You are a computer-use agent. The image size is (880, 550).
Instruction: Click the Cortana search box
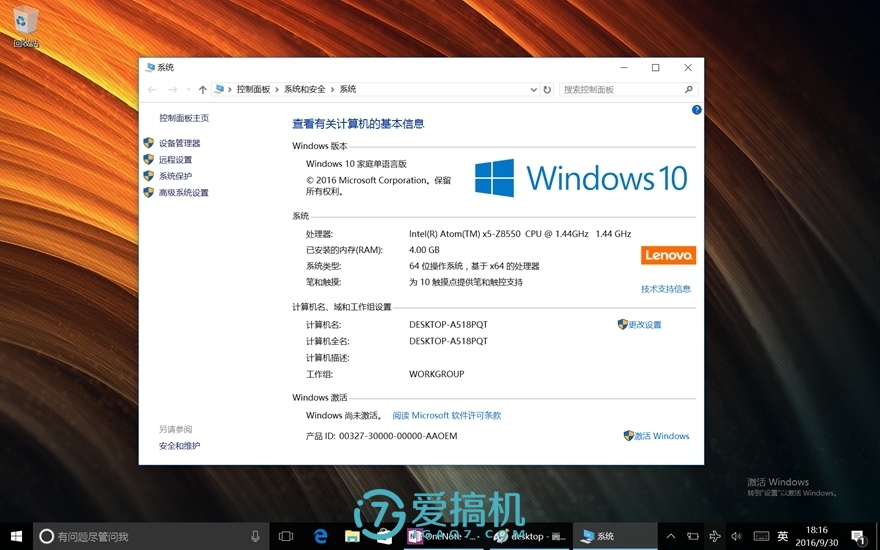[x=152, y=537]
